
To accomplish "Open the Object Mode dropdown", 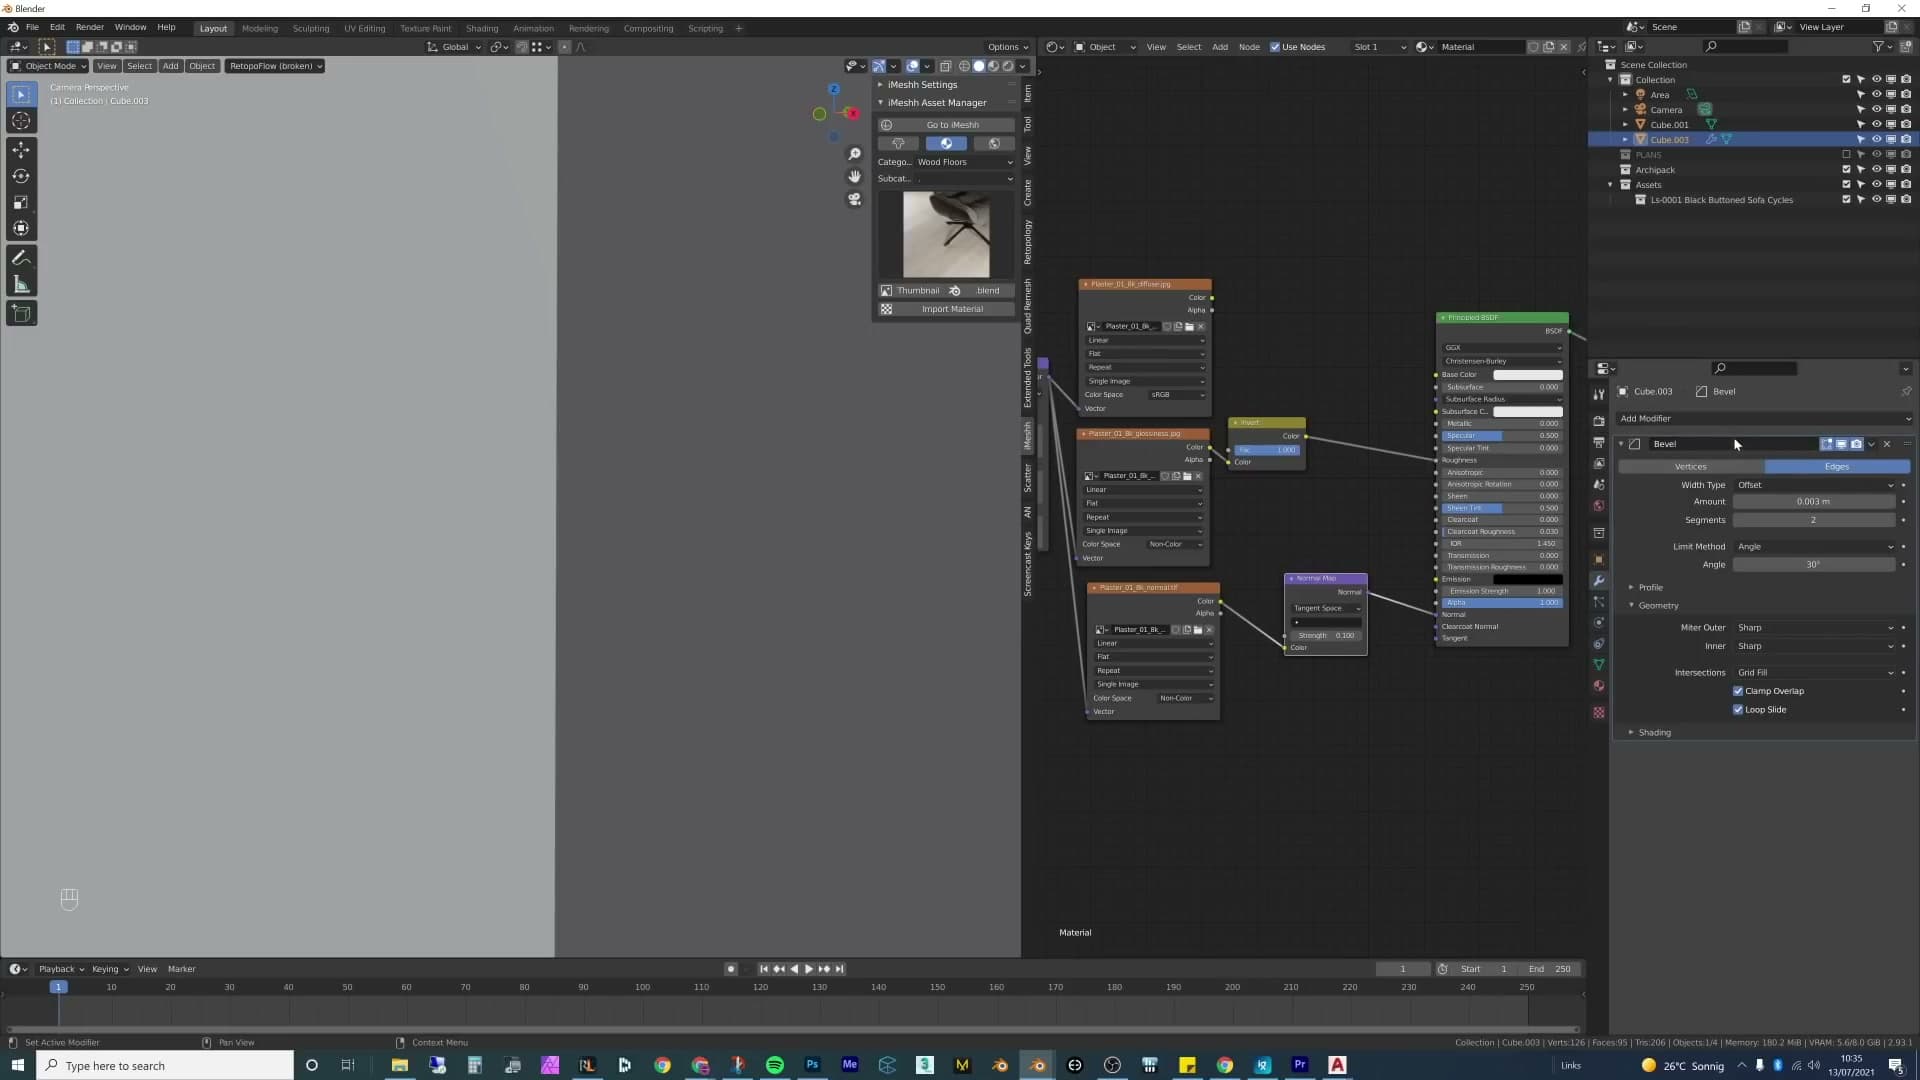I will tap(48, 66).
